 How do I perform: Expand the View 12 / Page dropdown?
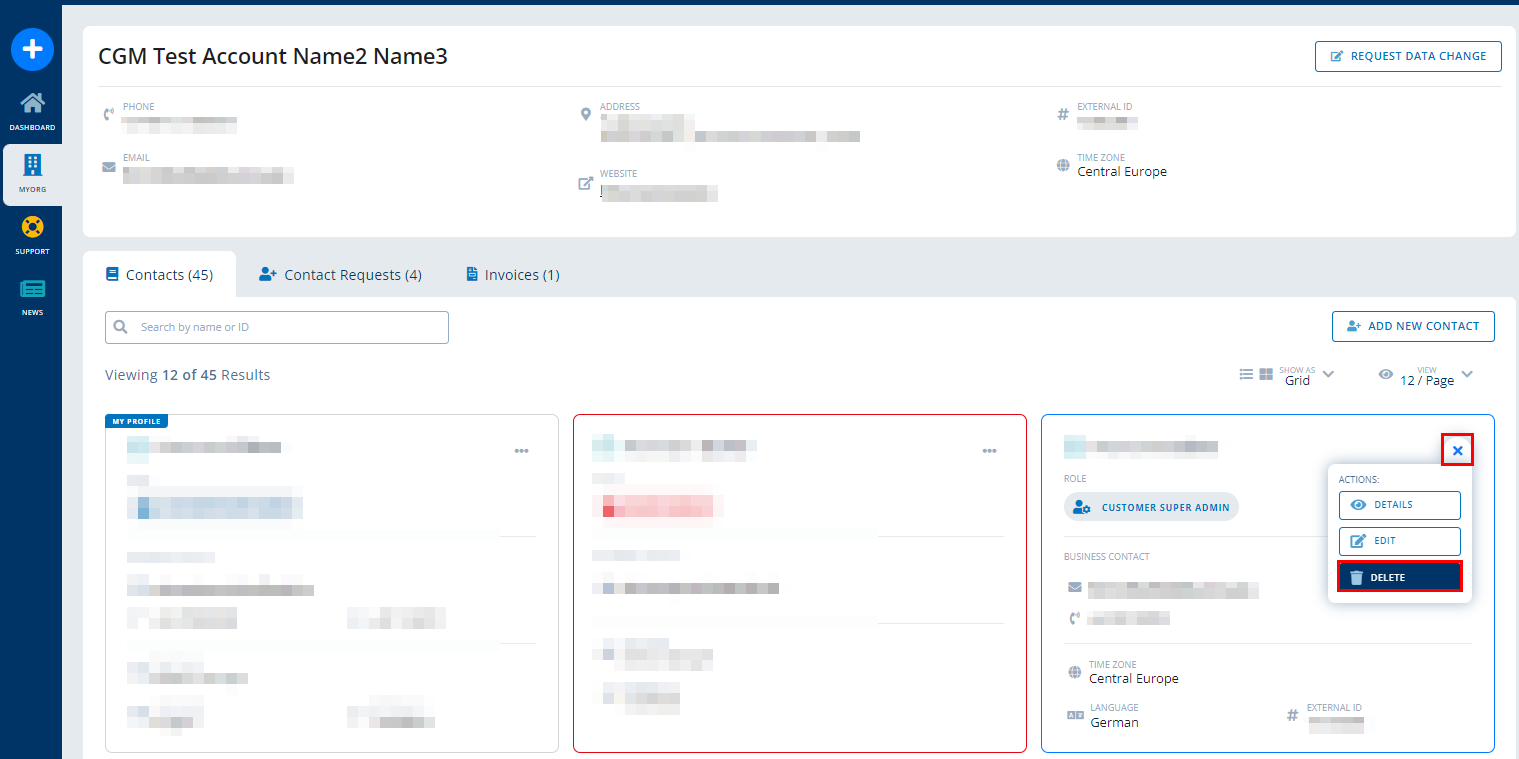point(1466,374)
